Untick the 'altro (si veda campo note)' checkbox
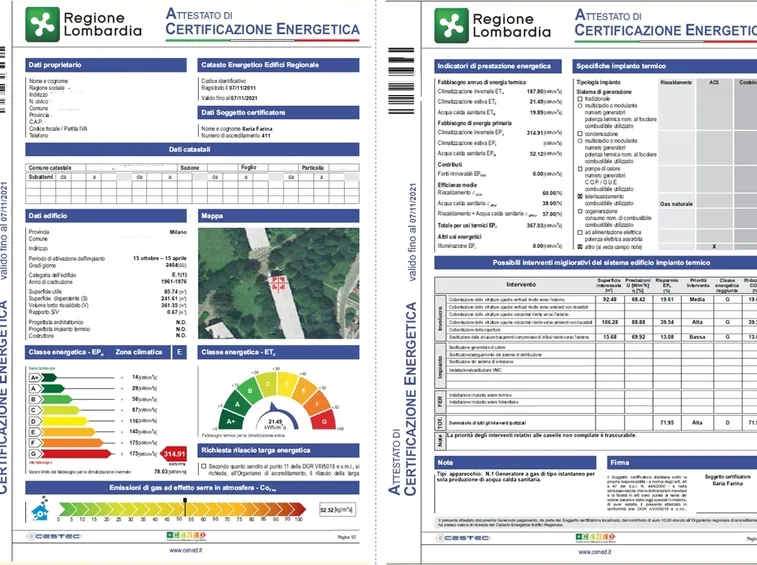This screenshot has width=757, height=565. (580, 247)
